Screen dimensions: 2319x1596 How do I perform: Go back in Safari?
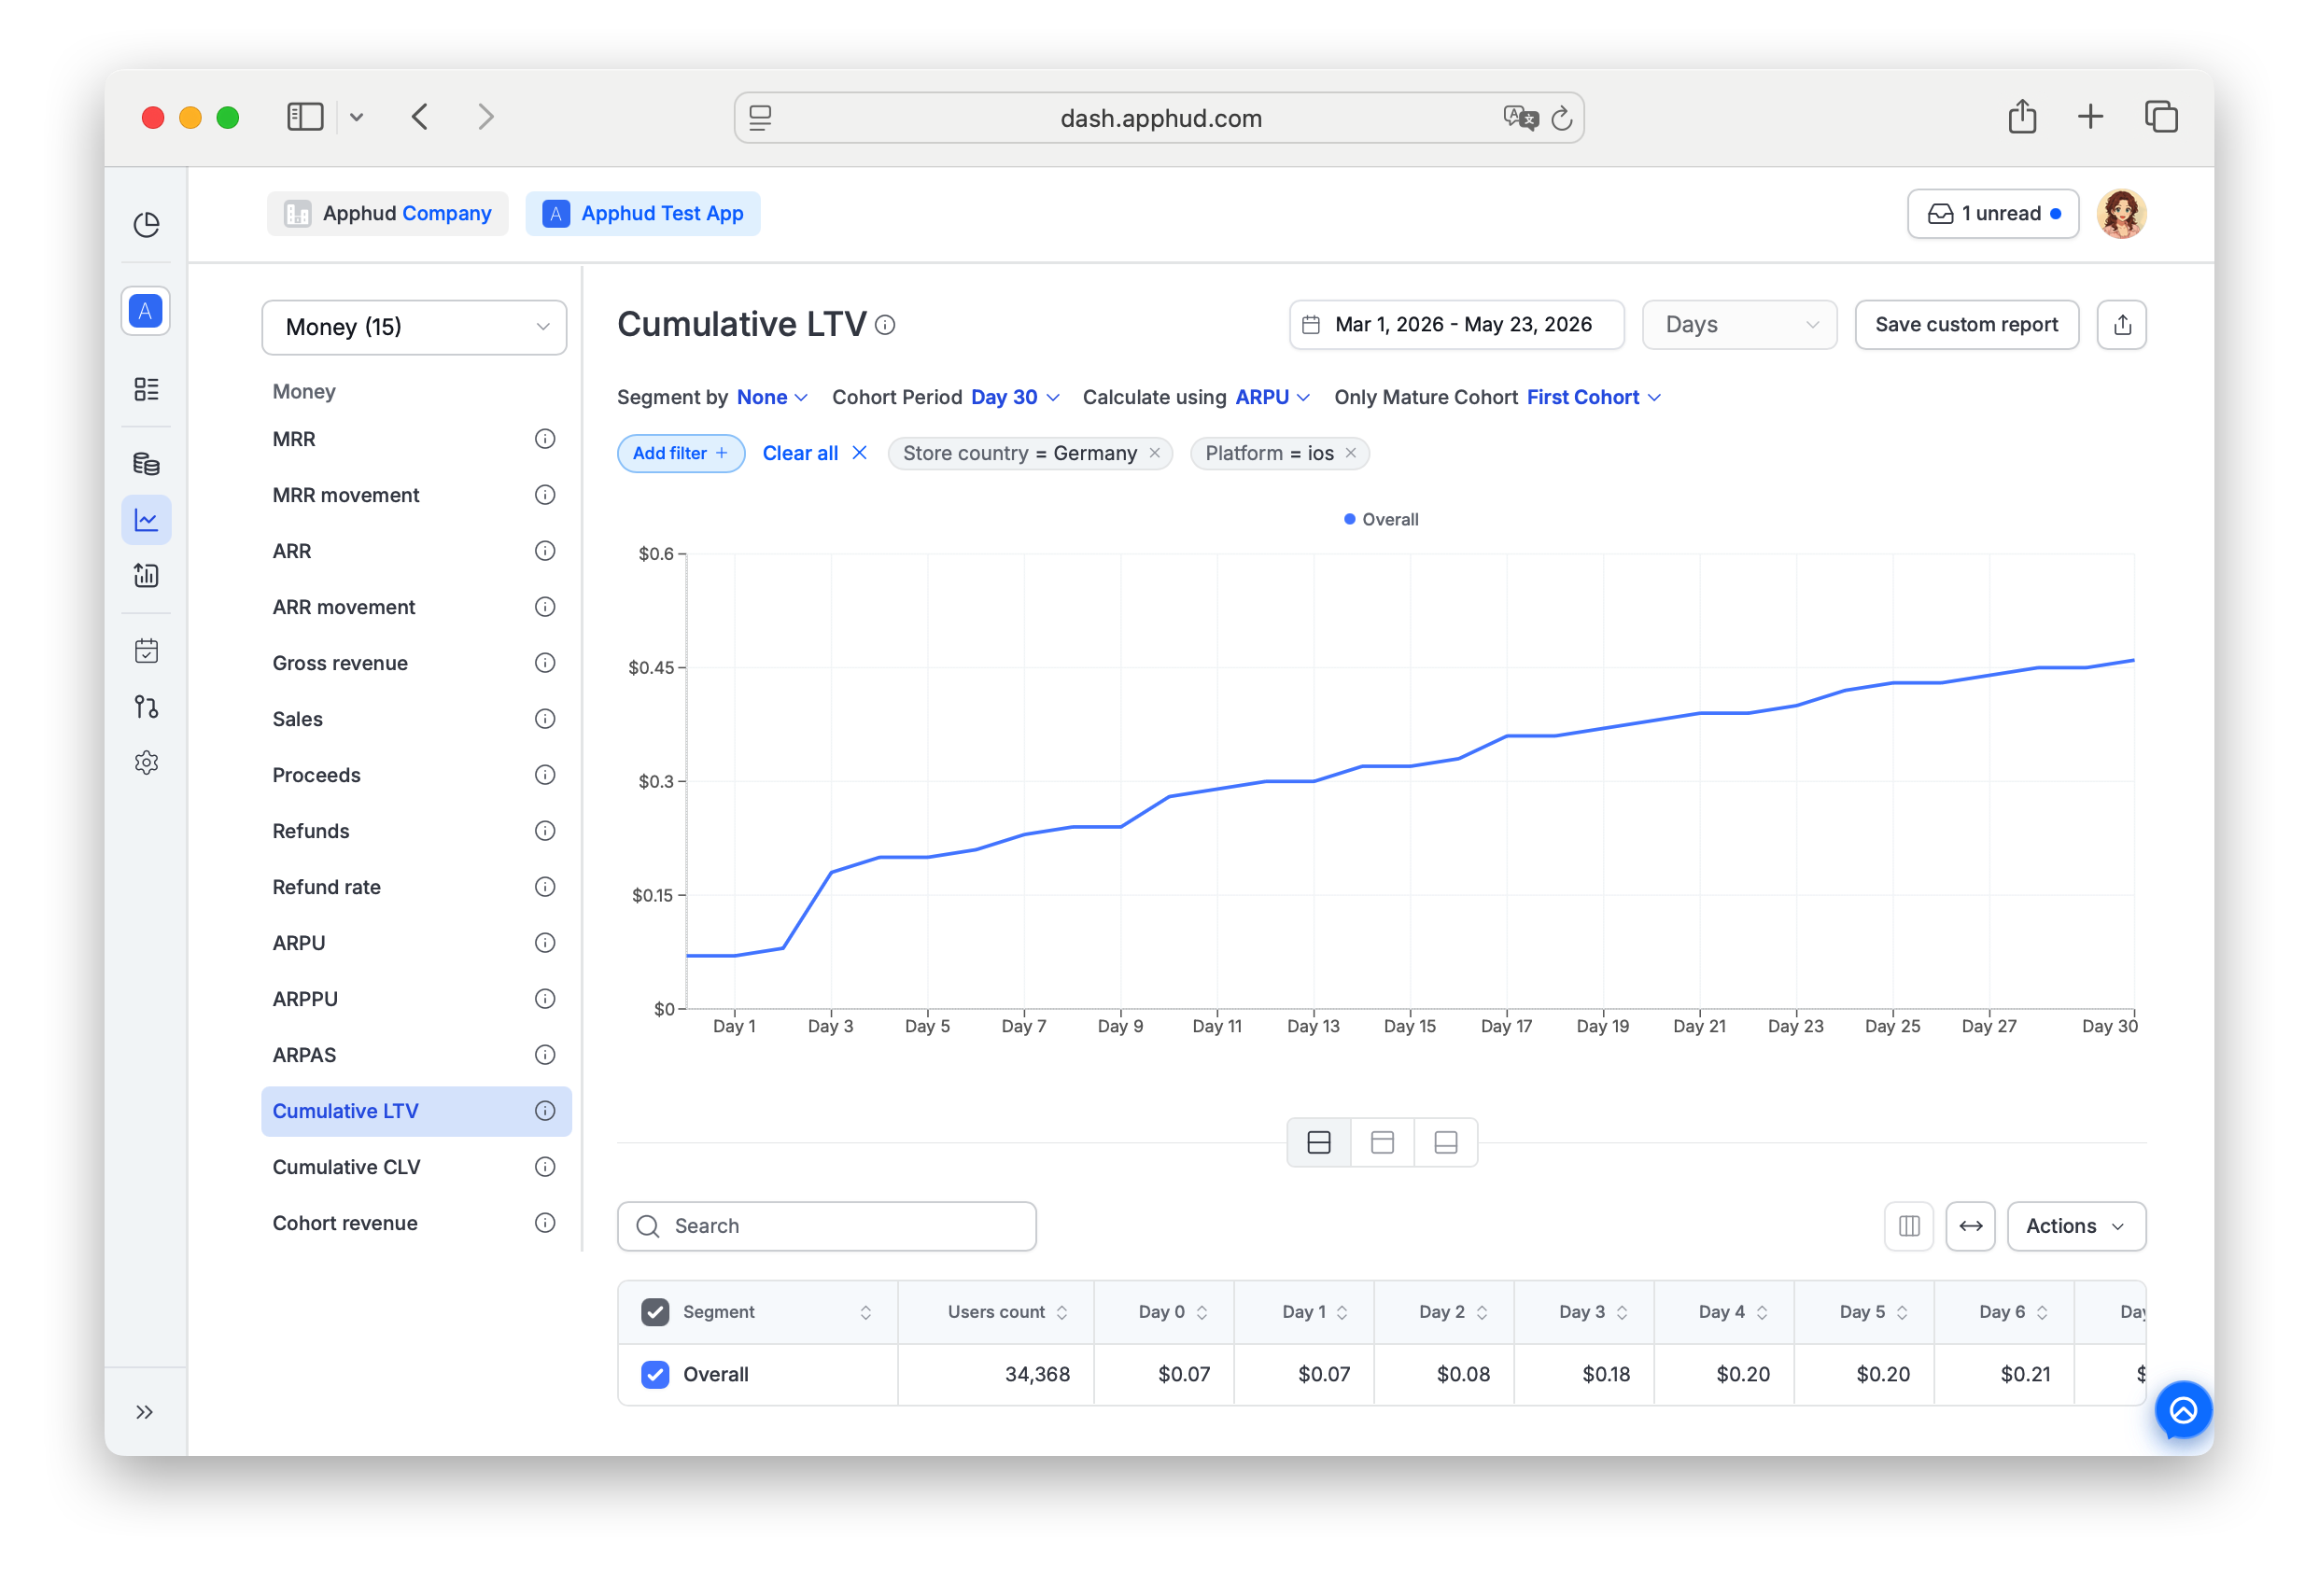[420, 117]
